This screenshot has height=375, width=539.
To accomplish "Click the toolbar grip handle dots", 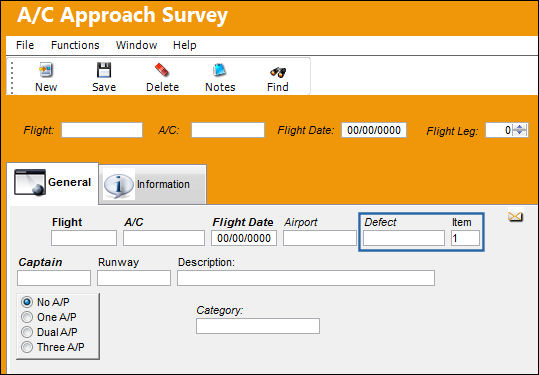I will click(x=12, y=77).
